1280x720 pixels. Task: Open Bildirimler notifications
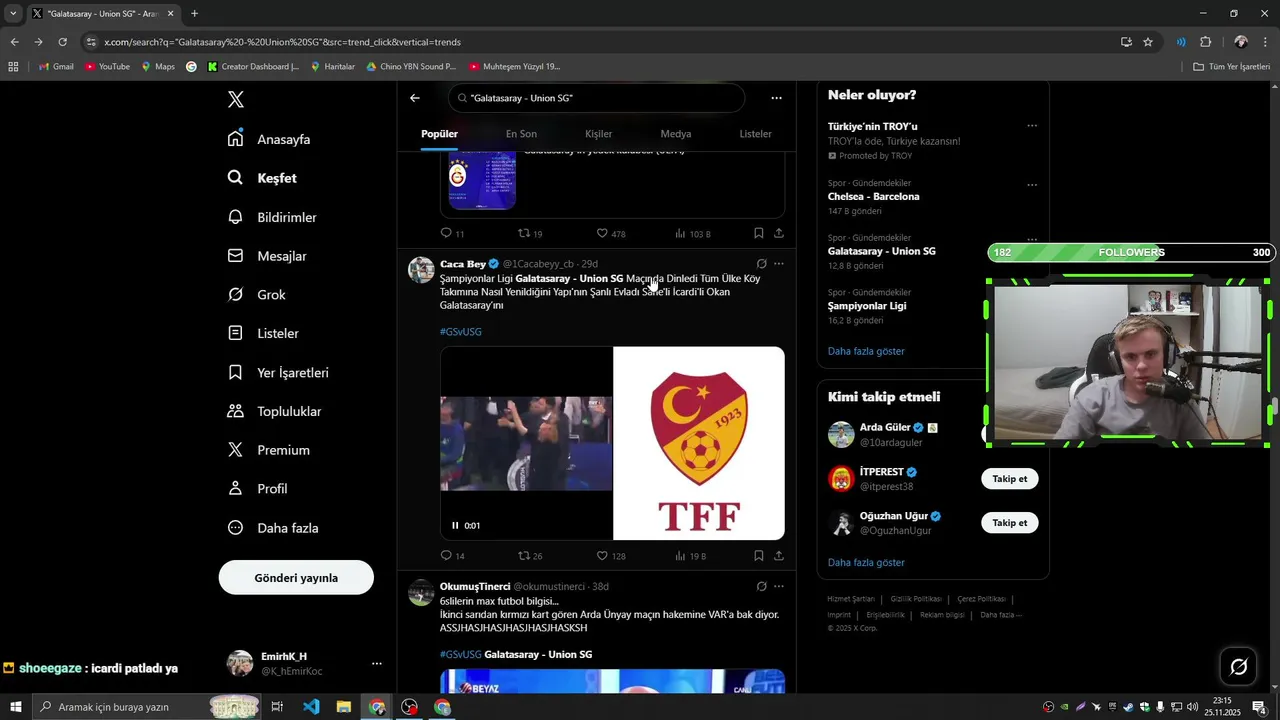[272, 217]
